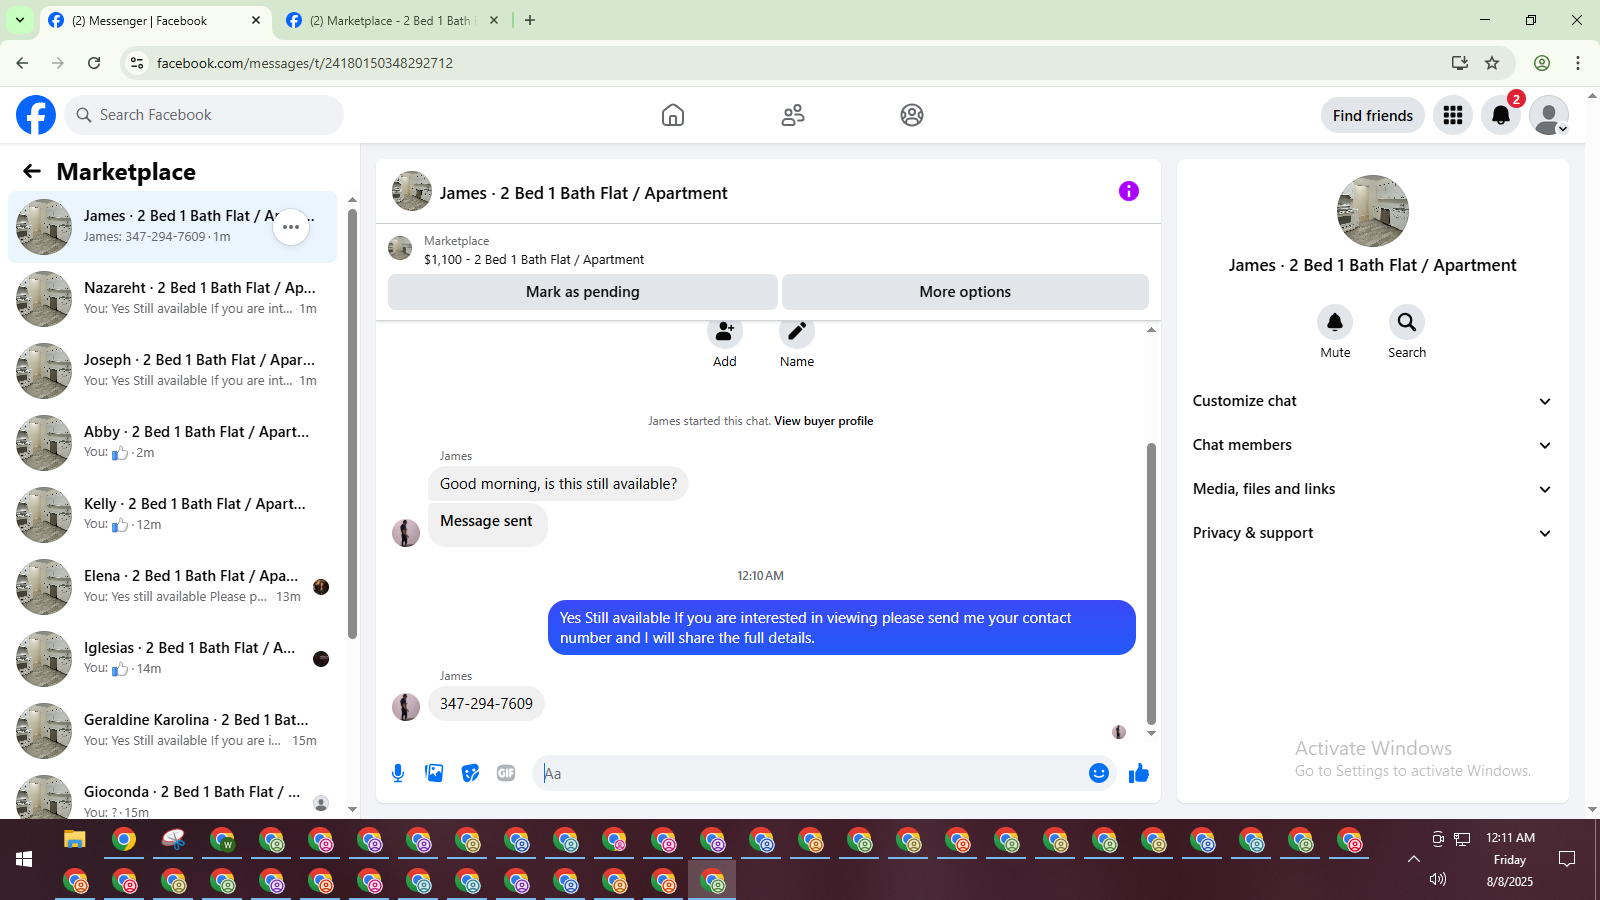The width and height of the screenshot is (1600, 900).
Task: Open emoji picker in message box
Action: point(1099,773)
